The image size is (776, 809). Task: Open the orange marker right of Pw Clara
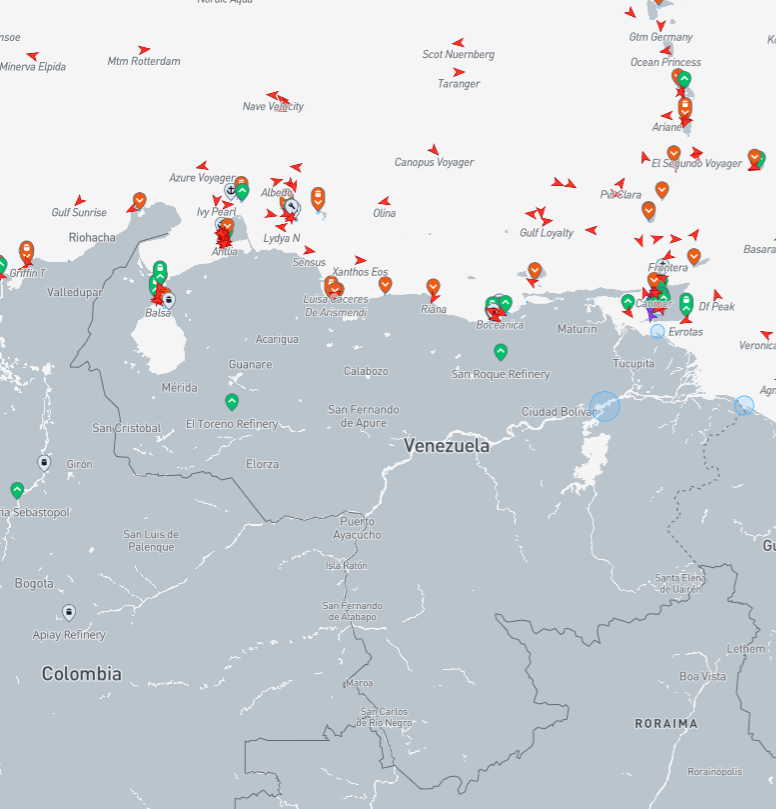click(662, 190)
